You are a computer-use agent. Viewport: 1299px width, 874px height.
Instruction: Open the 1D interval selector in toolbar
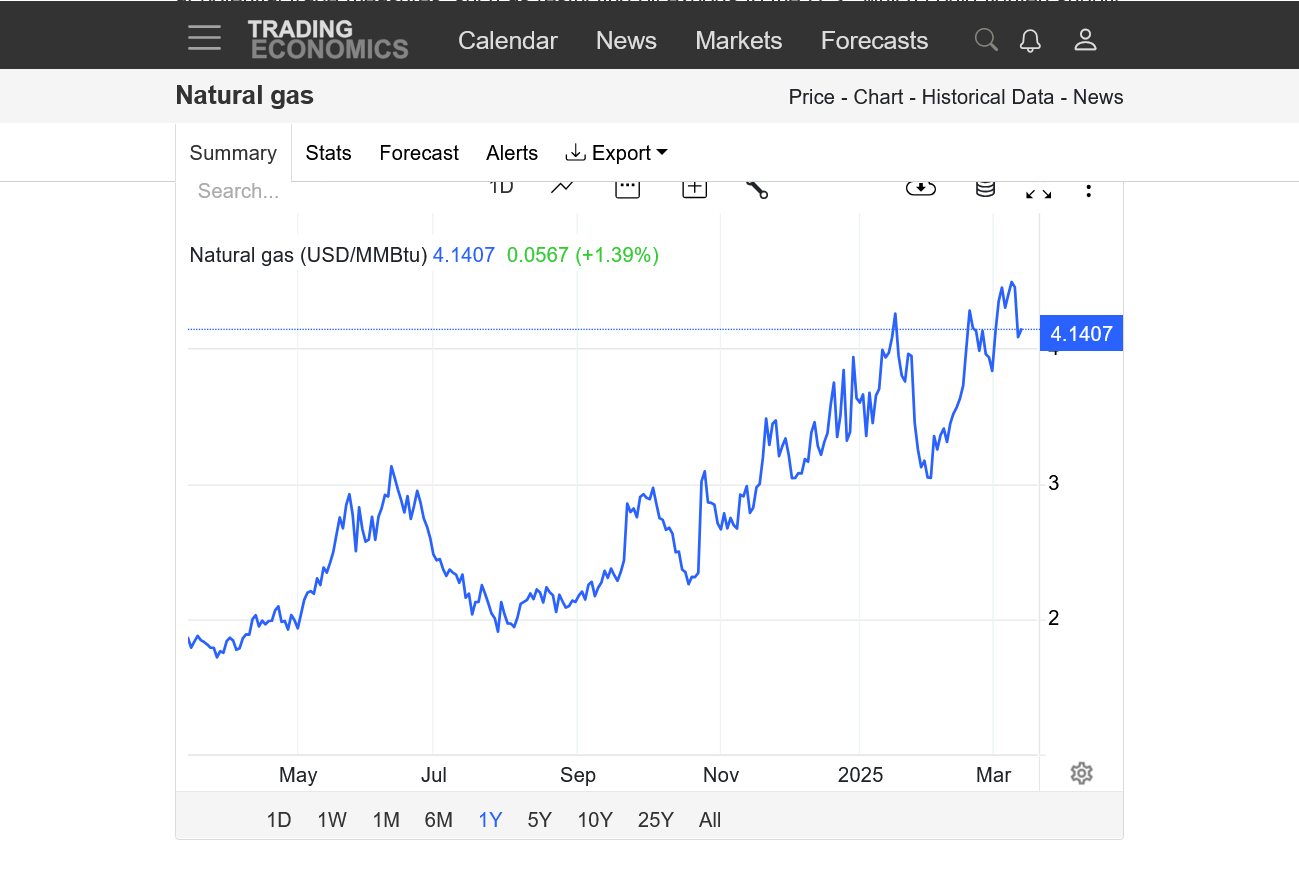(501, 187)
